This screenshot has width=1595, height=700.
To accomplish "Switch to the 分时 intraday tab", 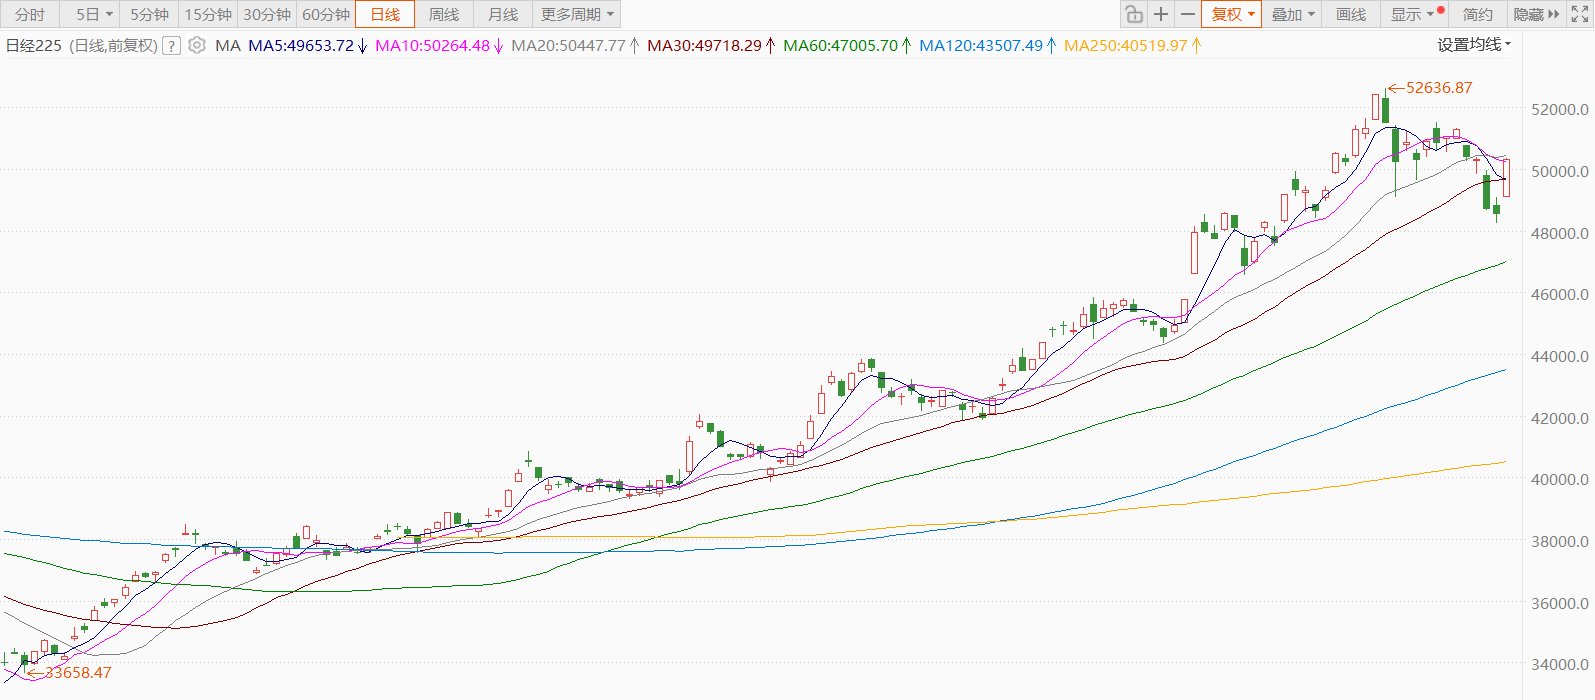I will [x=30, y=14].
